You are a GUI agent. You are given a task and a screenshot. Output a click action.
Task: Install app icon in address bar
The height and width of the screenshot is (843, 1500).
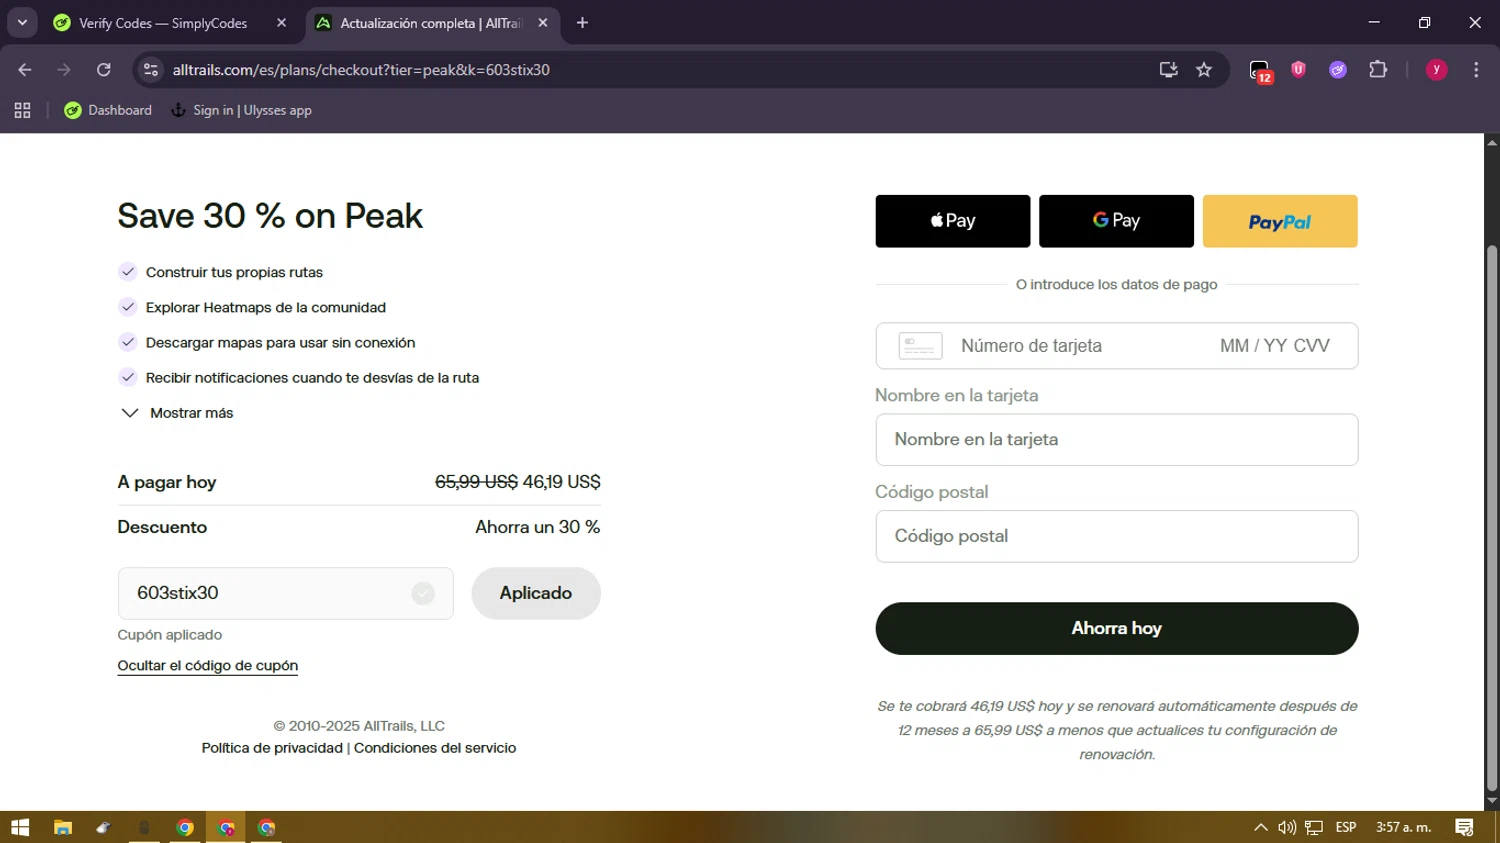[1168, 70]
